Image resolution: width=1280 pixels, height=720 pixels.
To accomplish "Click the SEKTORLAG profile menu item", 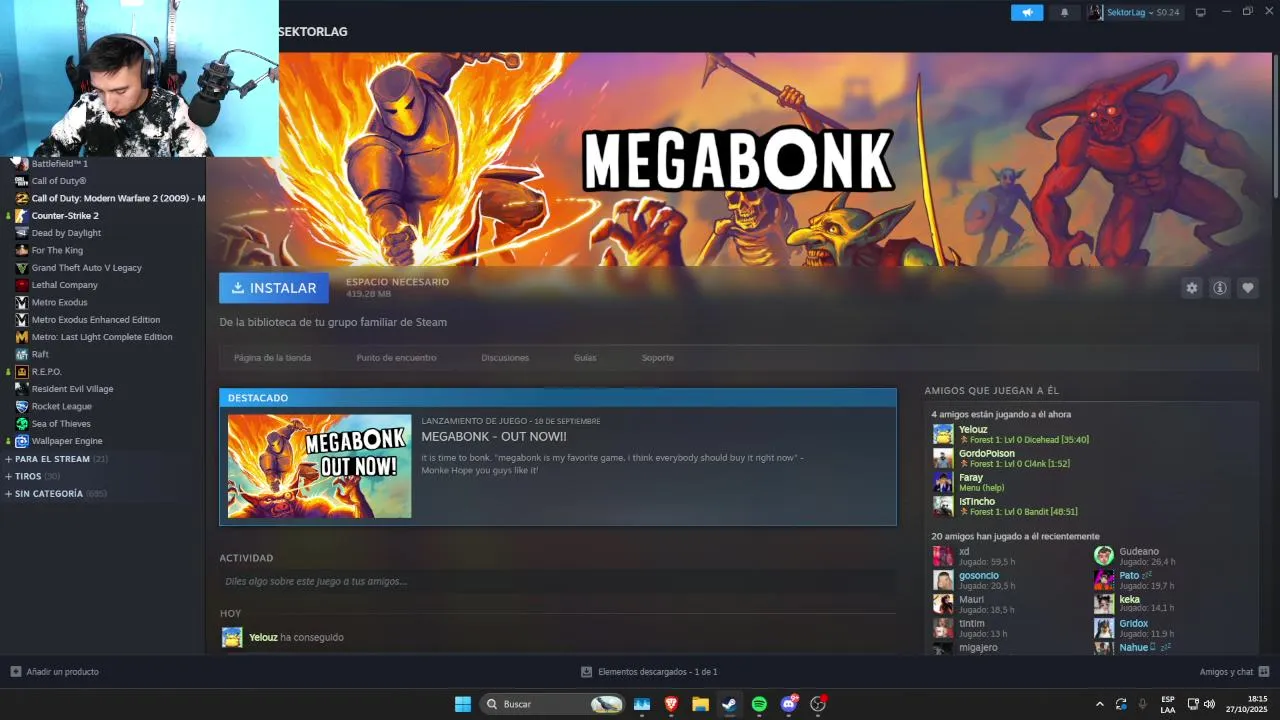I will pos(313,32).
